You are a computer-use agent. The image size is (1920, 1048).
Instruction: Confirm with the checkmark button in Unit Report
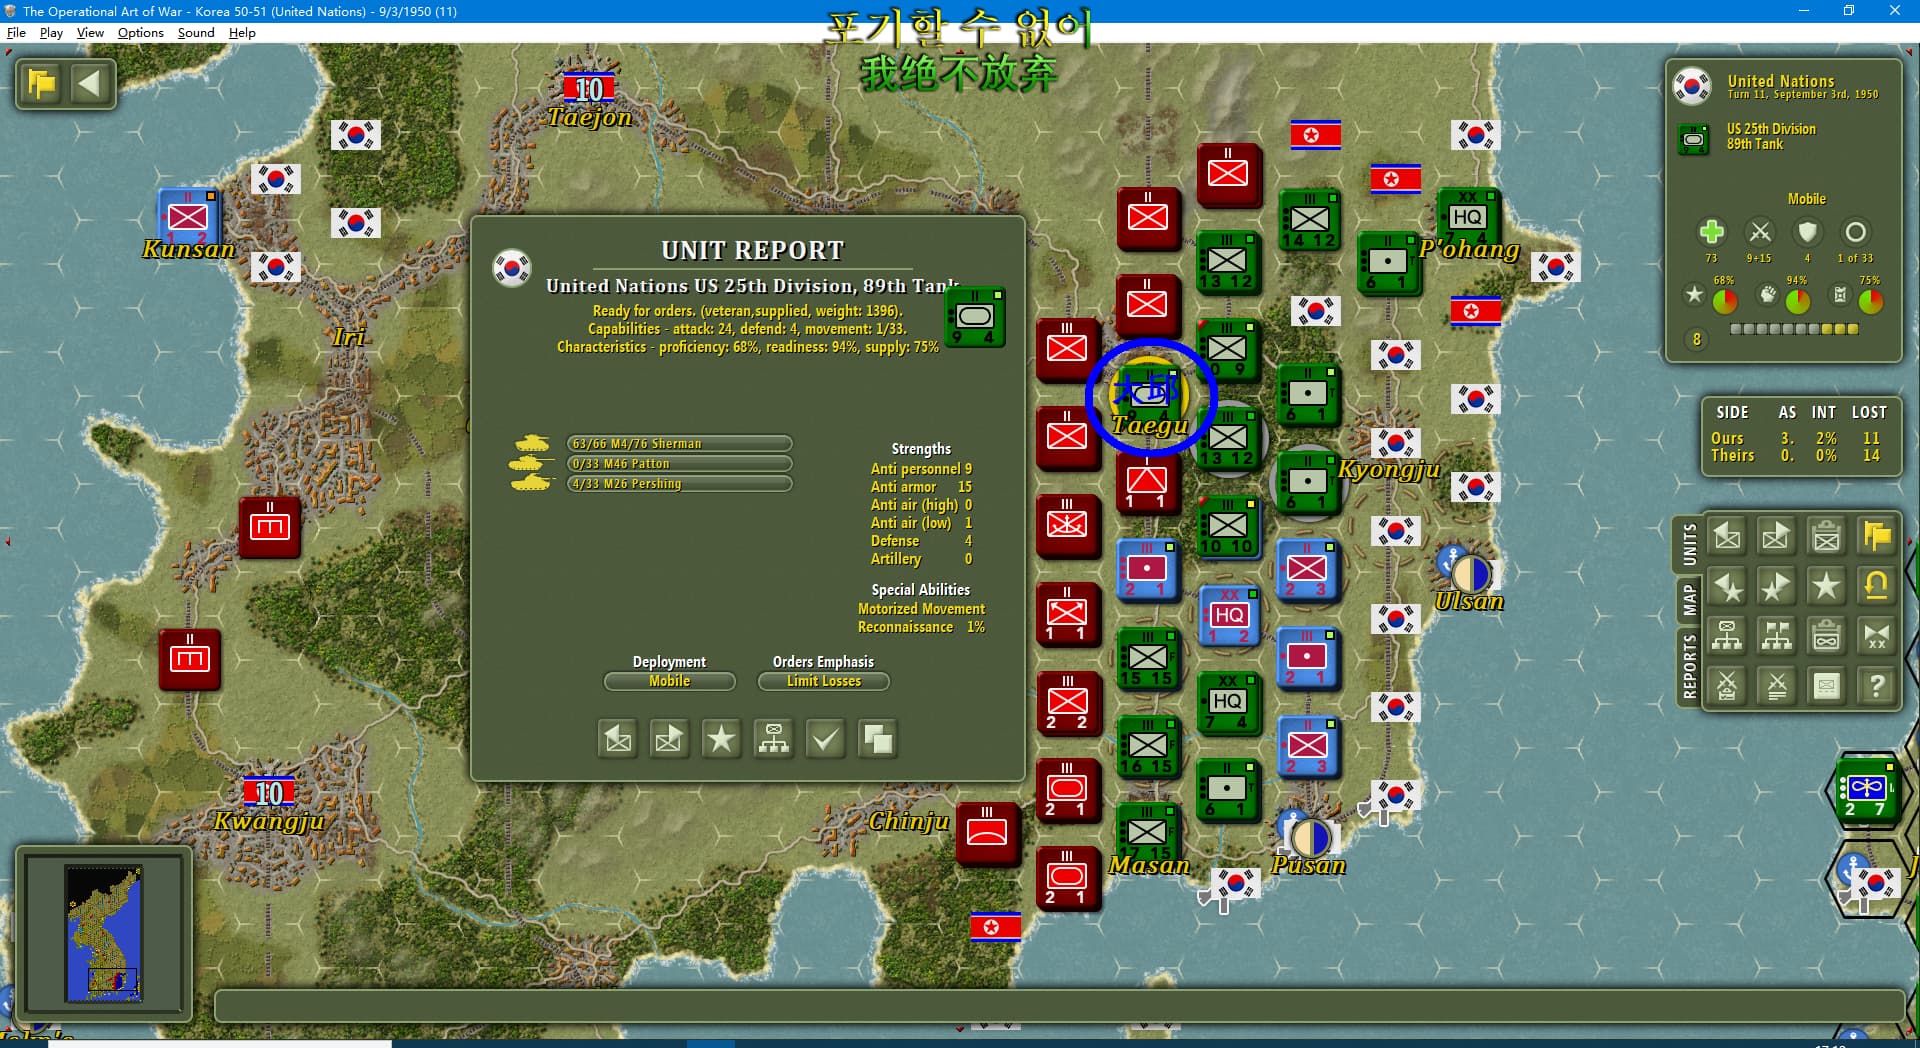coord(825,739)
